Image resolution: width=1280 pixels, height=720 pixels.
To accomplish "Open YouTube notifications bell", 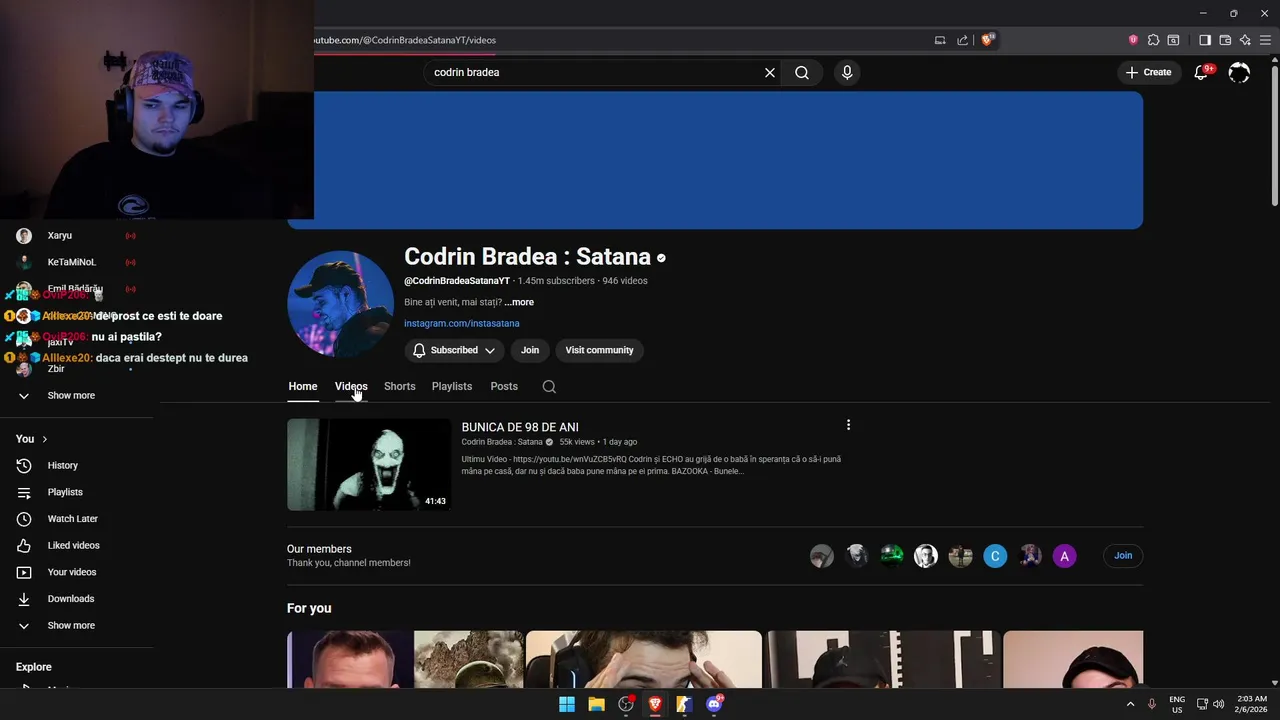I will 1201,72.
